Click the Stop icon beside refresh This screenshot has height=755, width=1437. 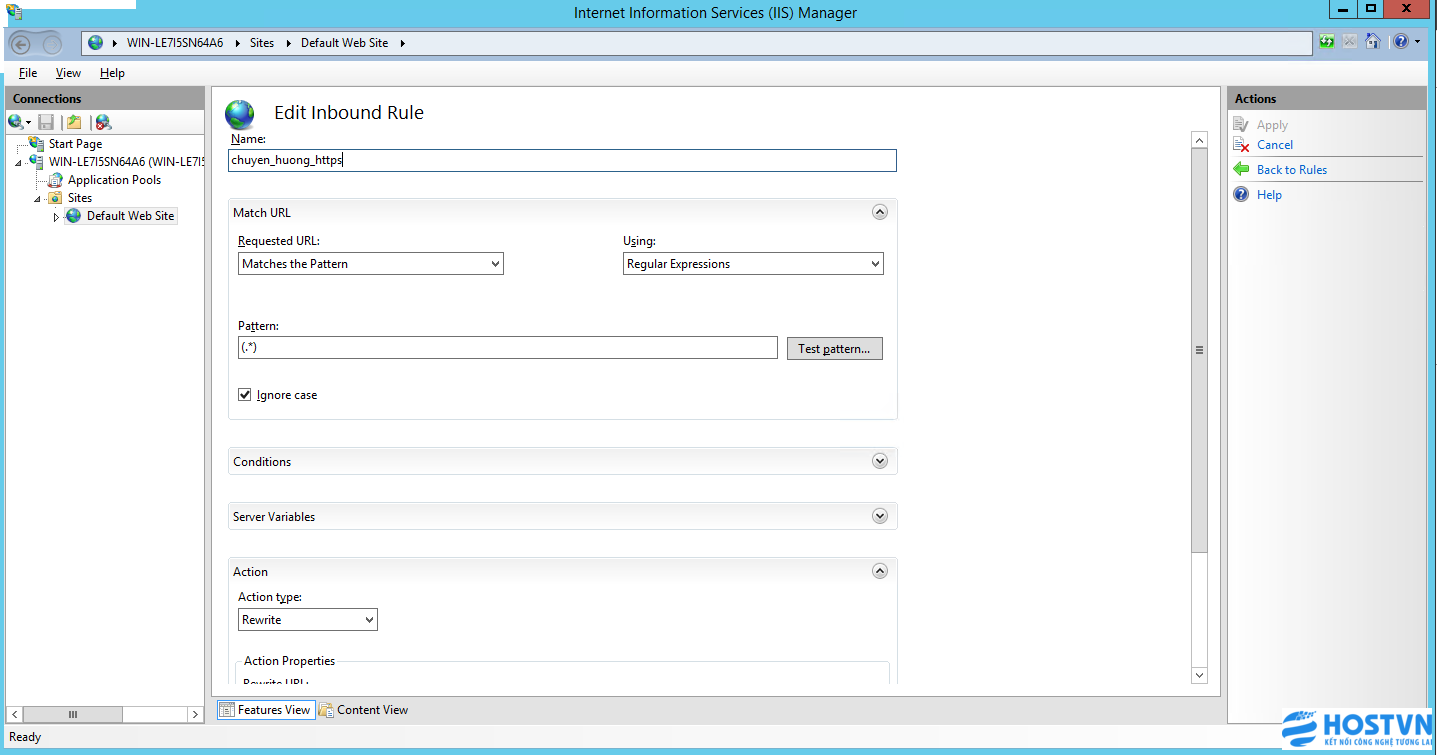pyautogui.click(x=1350, y=42)
